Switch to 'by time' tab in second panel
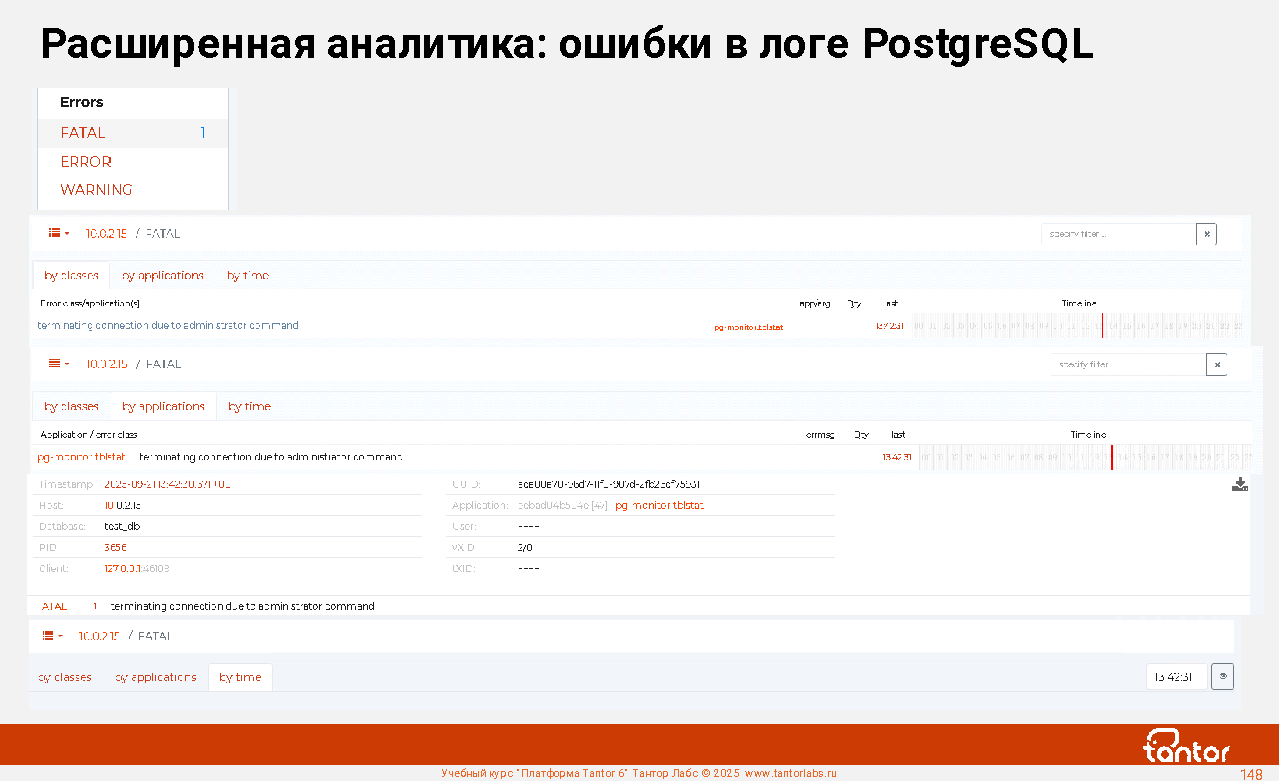 249,407
